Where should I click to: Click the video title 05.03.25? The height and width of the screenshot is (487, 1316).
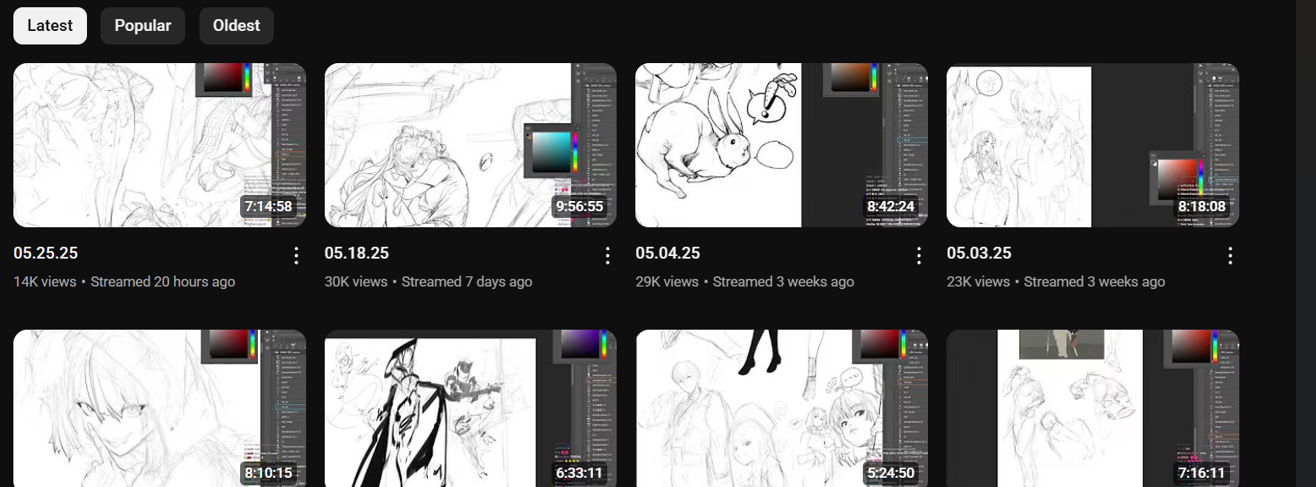[x=979, y=254]
